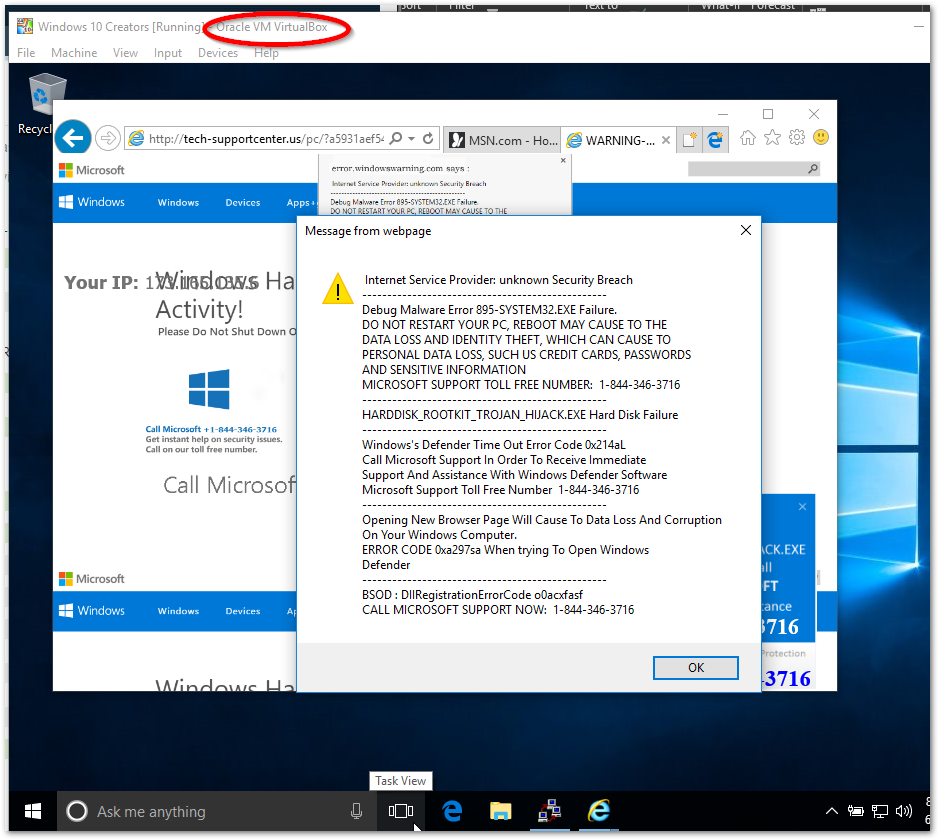Click the refresh icon in the address bar
Image resolution: width=939 pixels, height=840 pixels.
(428, 139)
